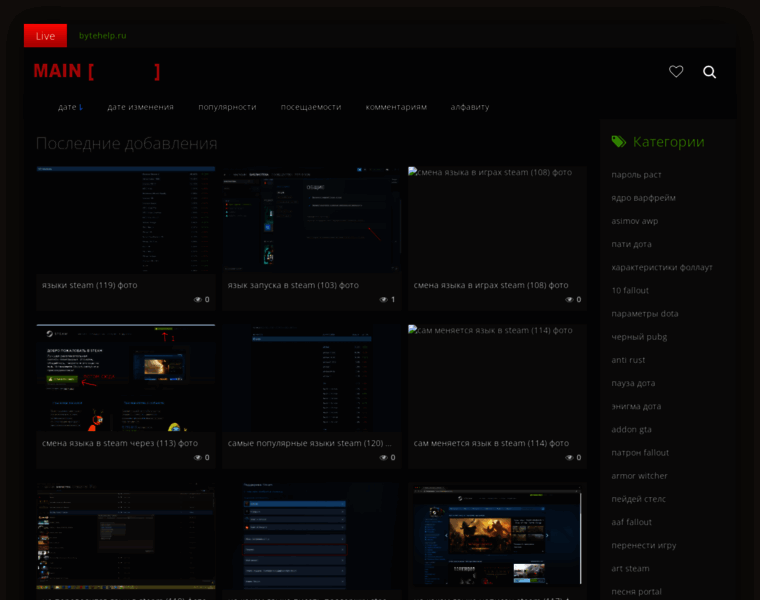Select category черный pubg
The image size is (760, 600).
tap(639, 337)
